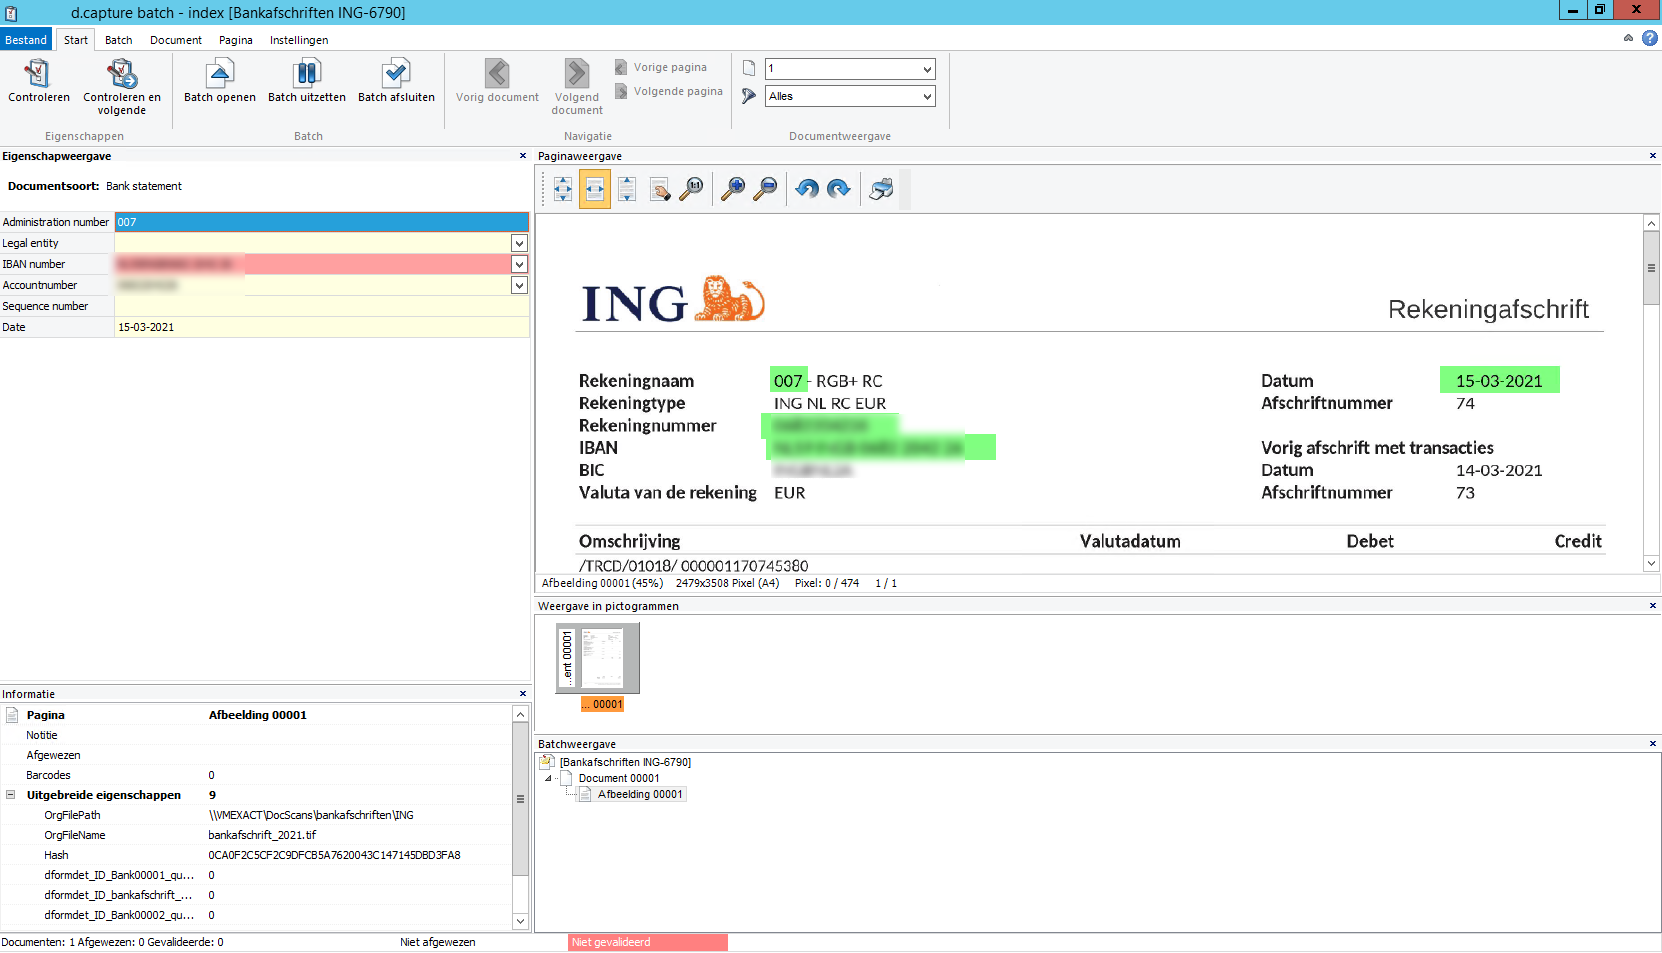
Task: Toggle fit to page height view
Action: [x=627, y=189]
